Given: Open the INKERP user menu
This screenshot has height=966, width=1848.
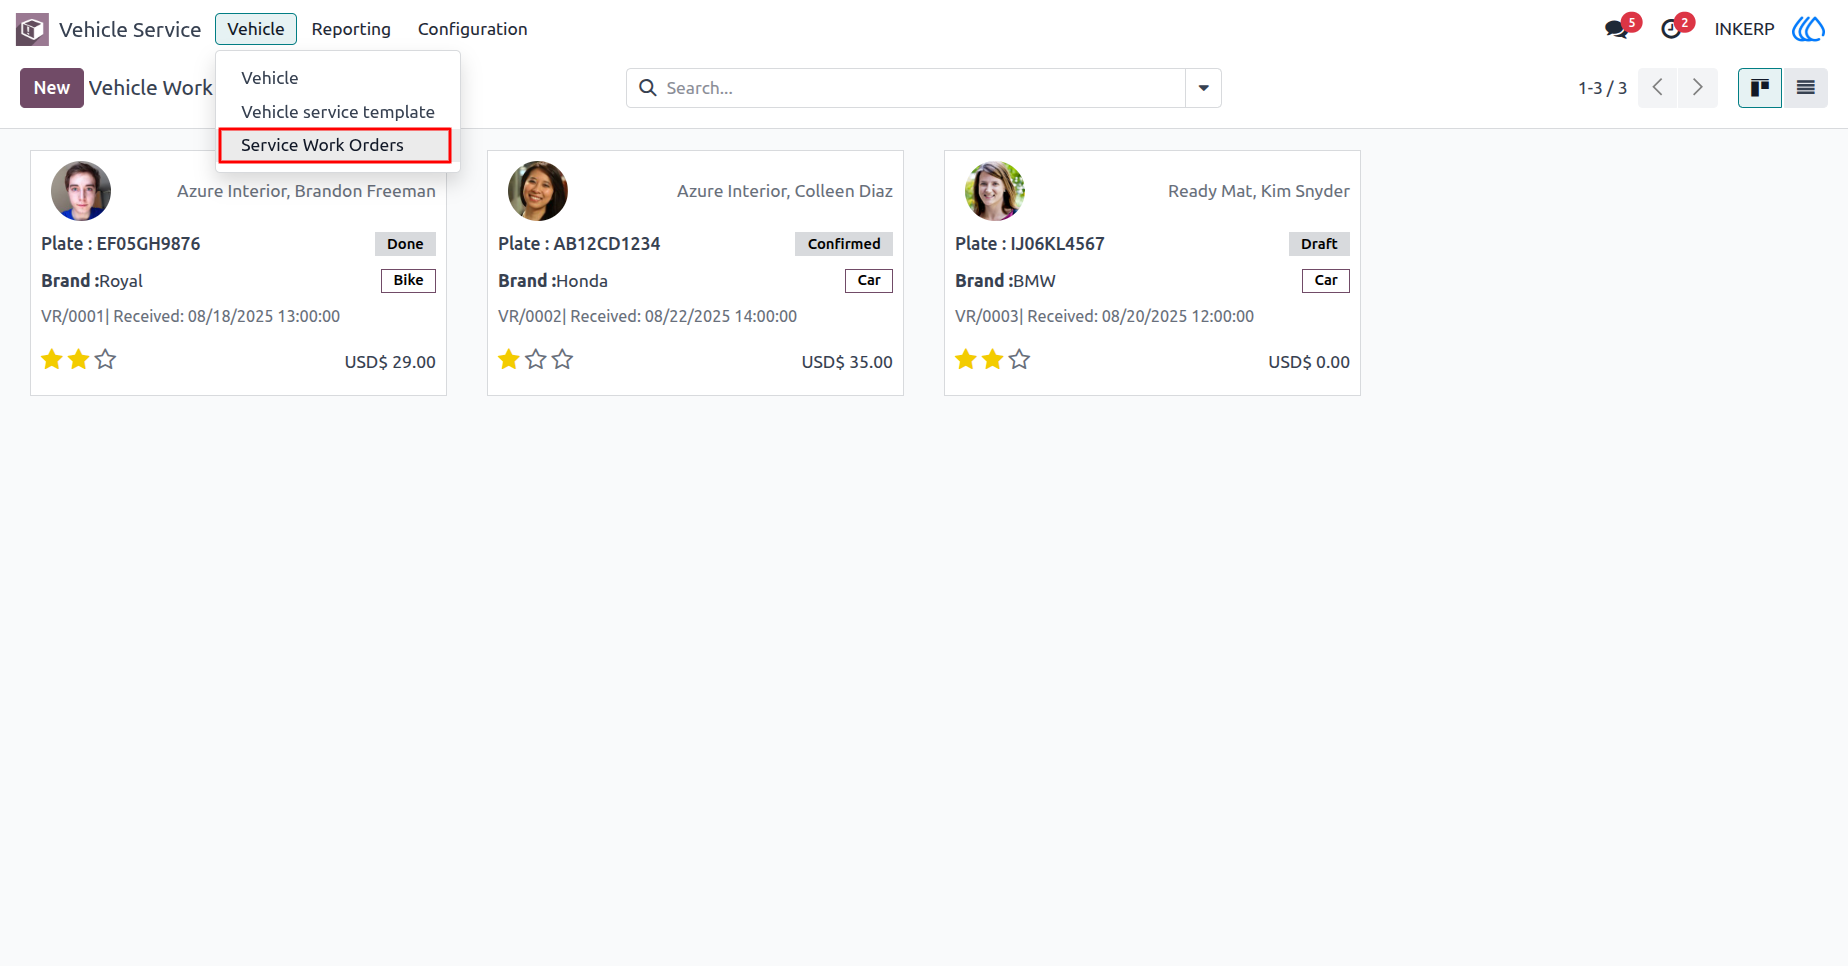Looking at the screenshot, I should point(1744,29).
